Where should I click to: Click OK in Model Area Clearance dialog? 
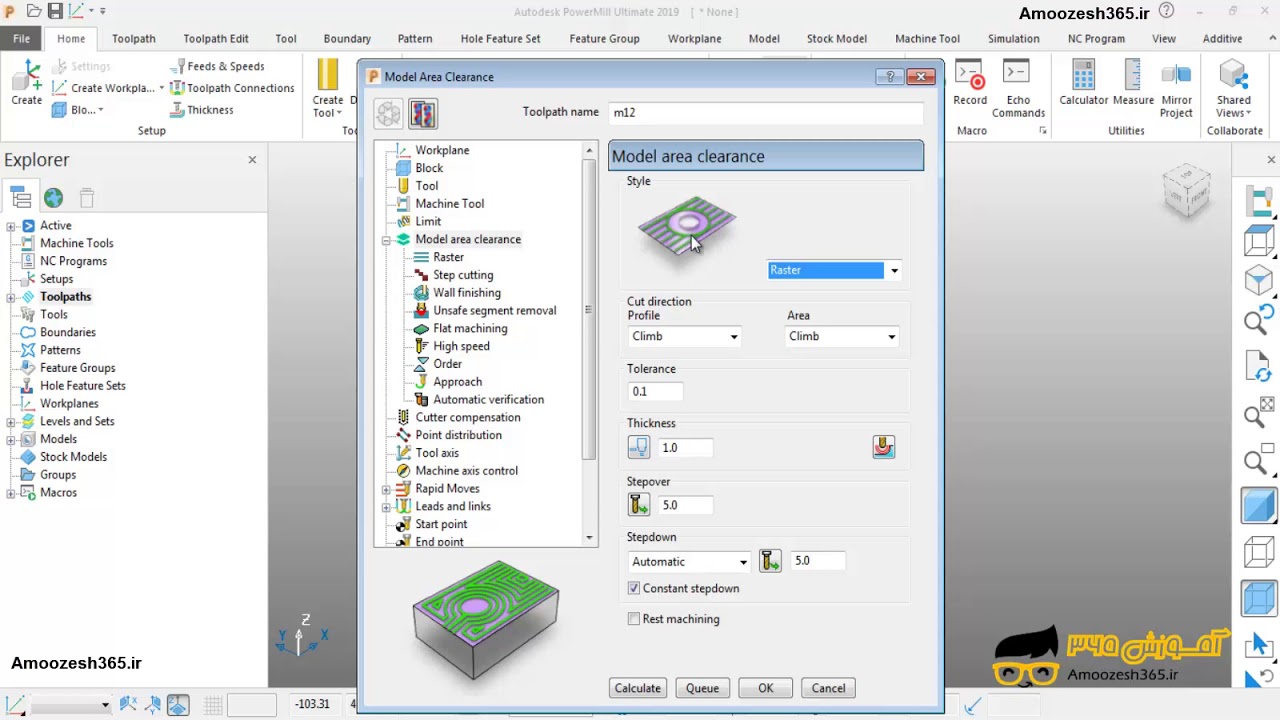(x=765, y=688)
